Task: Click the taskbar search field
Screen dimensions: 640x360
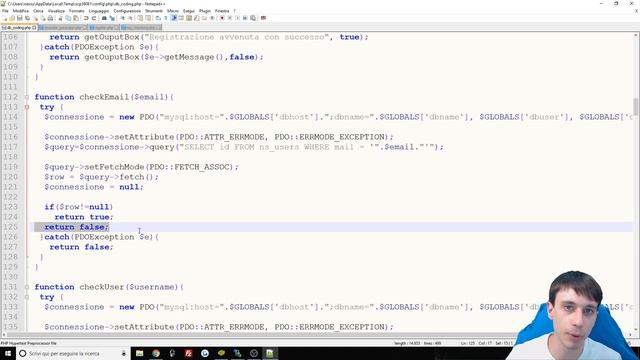Action: click(x=73, y=353)
